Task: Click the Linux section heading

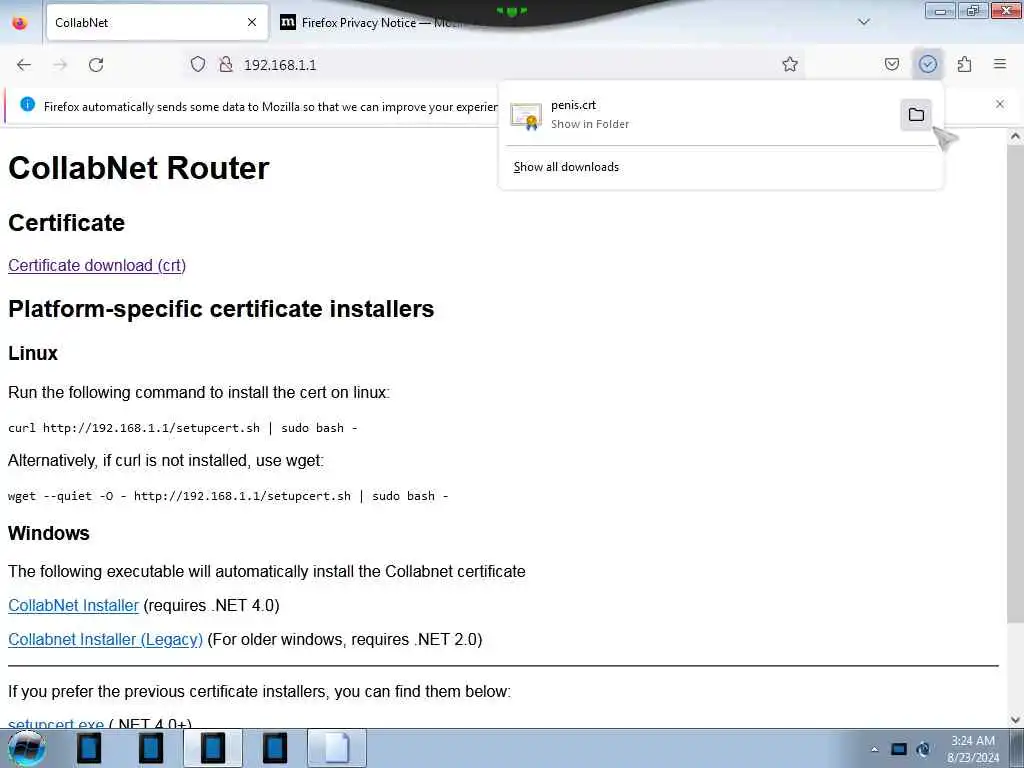Action: click(33, 353)
